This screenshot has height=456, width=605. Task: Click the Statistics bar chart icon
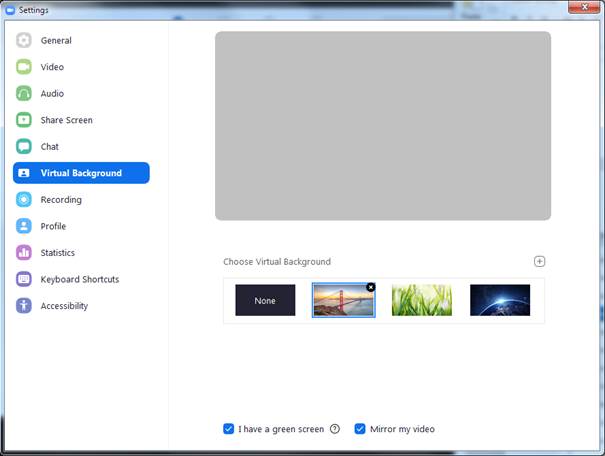point(24,253)
